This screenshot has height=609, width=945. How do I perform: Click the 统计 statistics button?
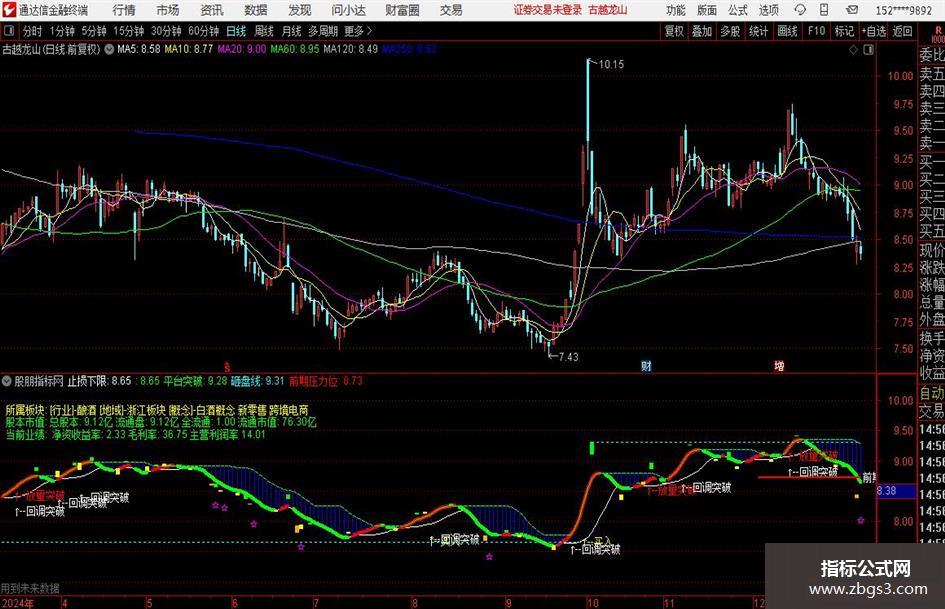pos(758,31)
